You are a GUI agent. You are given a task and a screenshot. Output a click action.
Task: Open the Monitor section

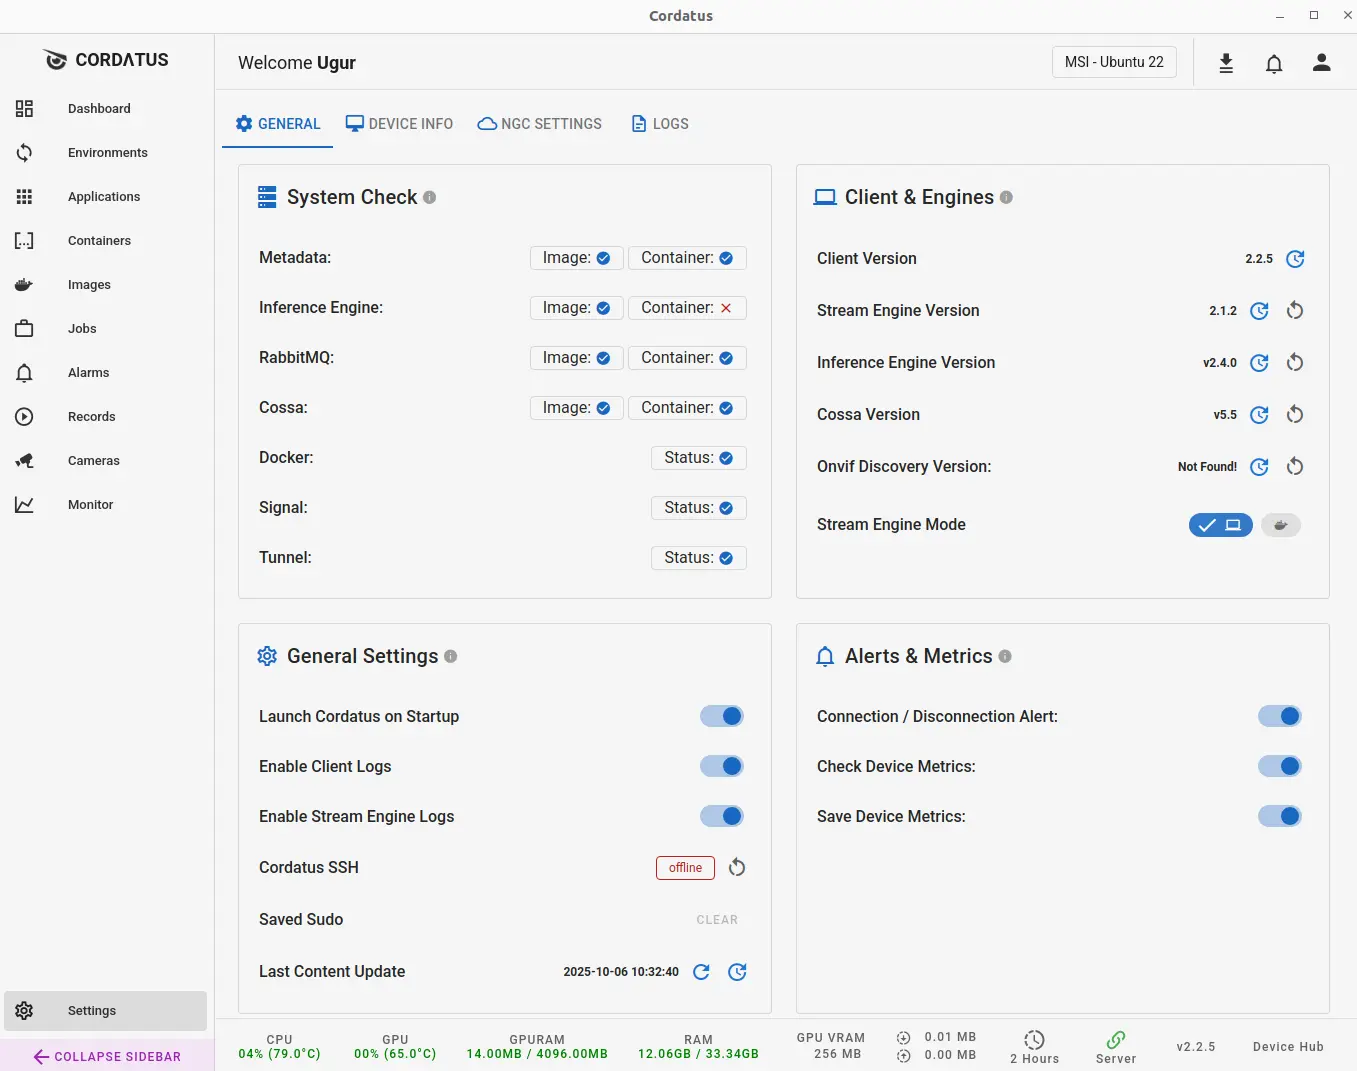[x=90, y=504]
